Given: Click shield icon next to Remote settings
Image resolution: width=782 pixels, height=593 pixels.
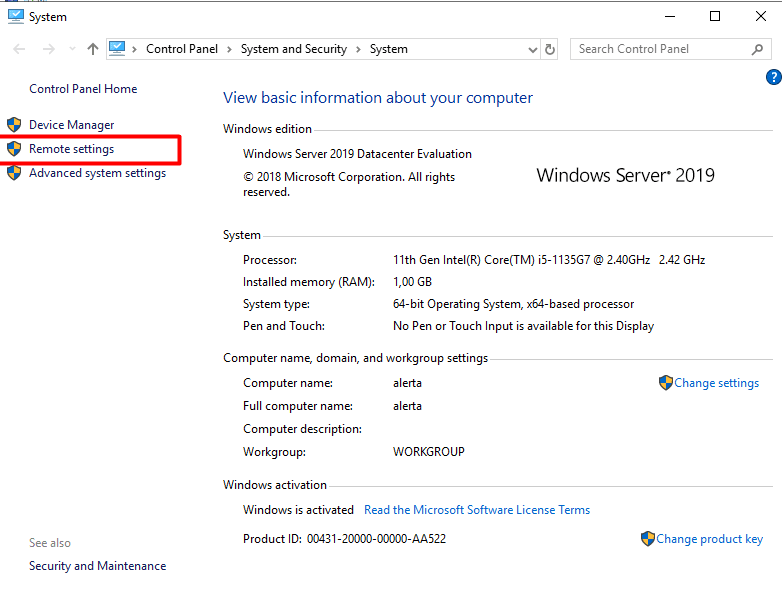Looking at the screenshot, I should (x=14, y=149).
